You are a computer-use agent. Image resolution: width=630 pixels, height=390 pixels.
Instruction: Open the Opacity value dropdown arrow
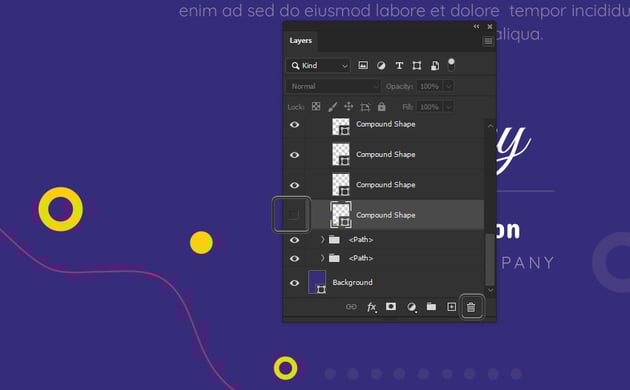(x=449, y=86)
